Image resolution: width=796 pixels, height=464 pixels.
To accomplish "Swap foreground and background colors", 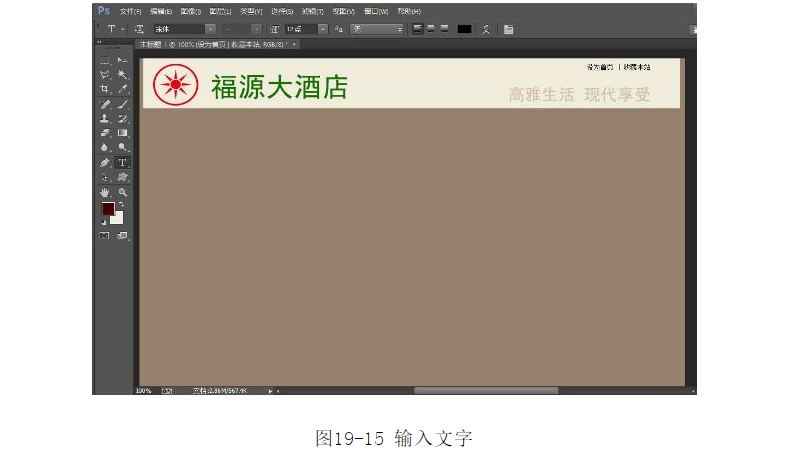I will [x=121, y=205].
